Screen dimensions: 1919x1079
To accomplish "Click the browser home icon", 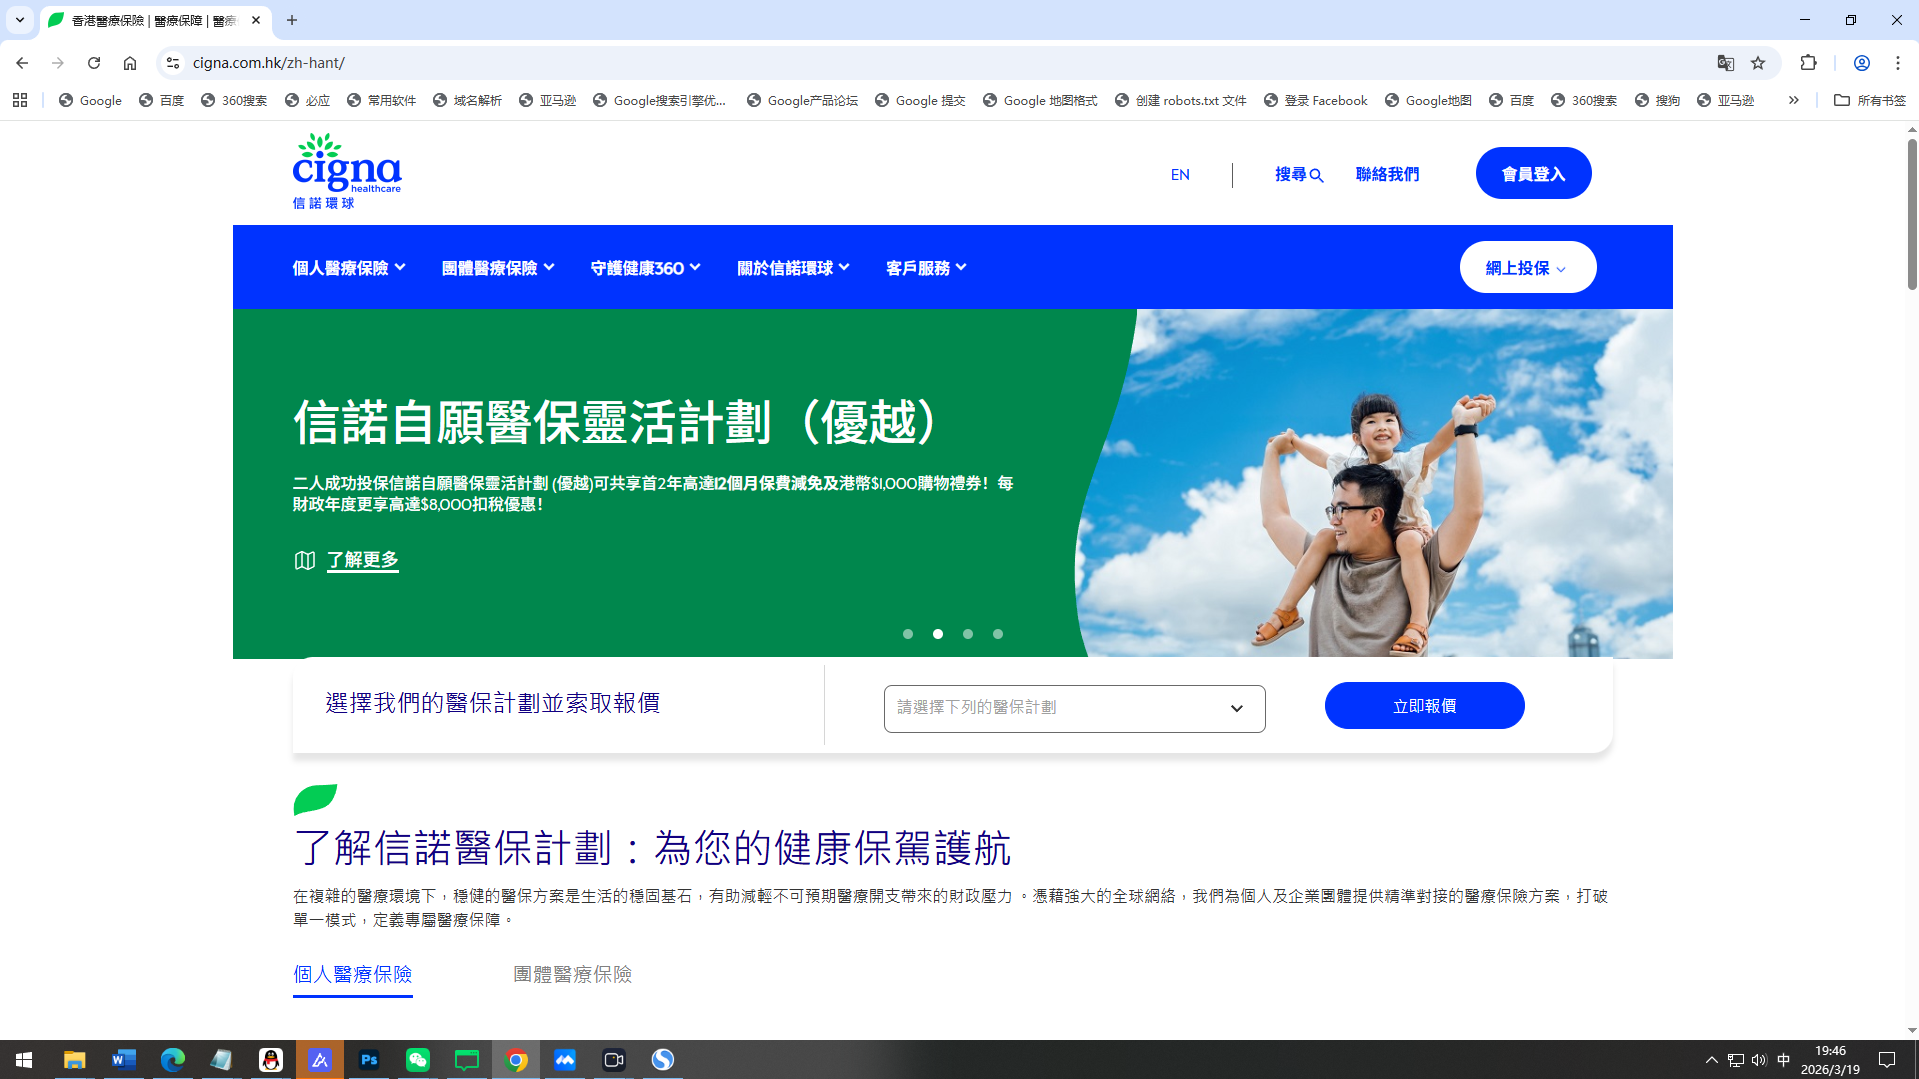I will click(x=130, y=63).
